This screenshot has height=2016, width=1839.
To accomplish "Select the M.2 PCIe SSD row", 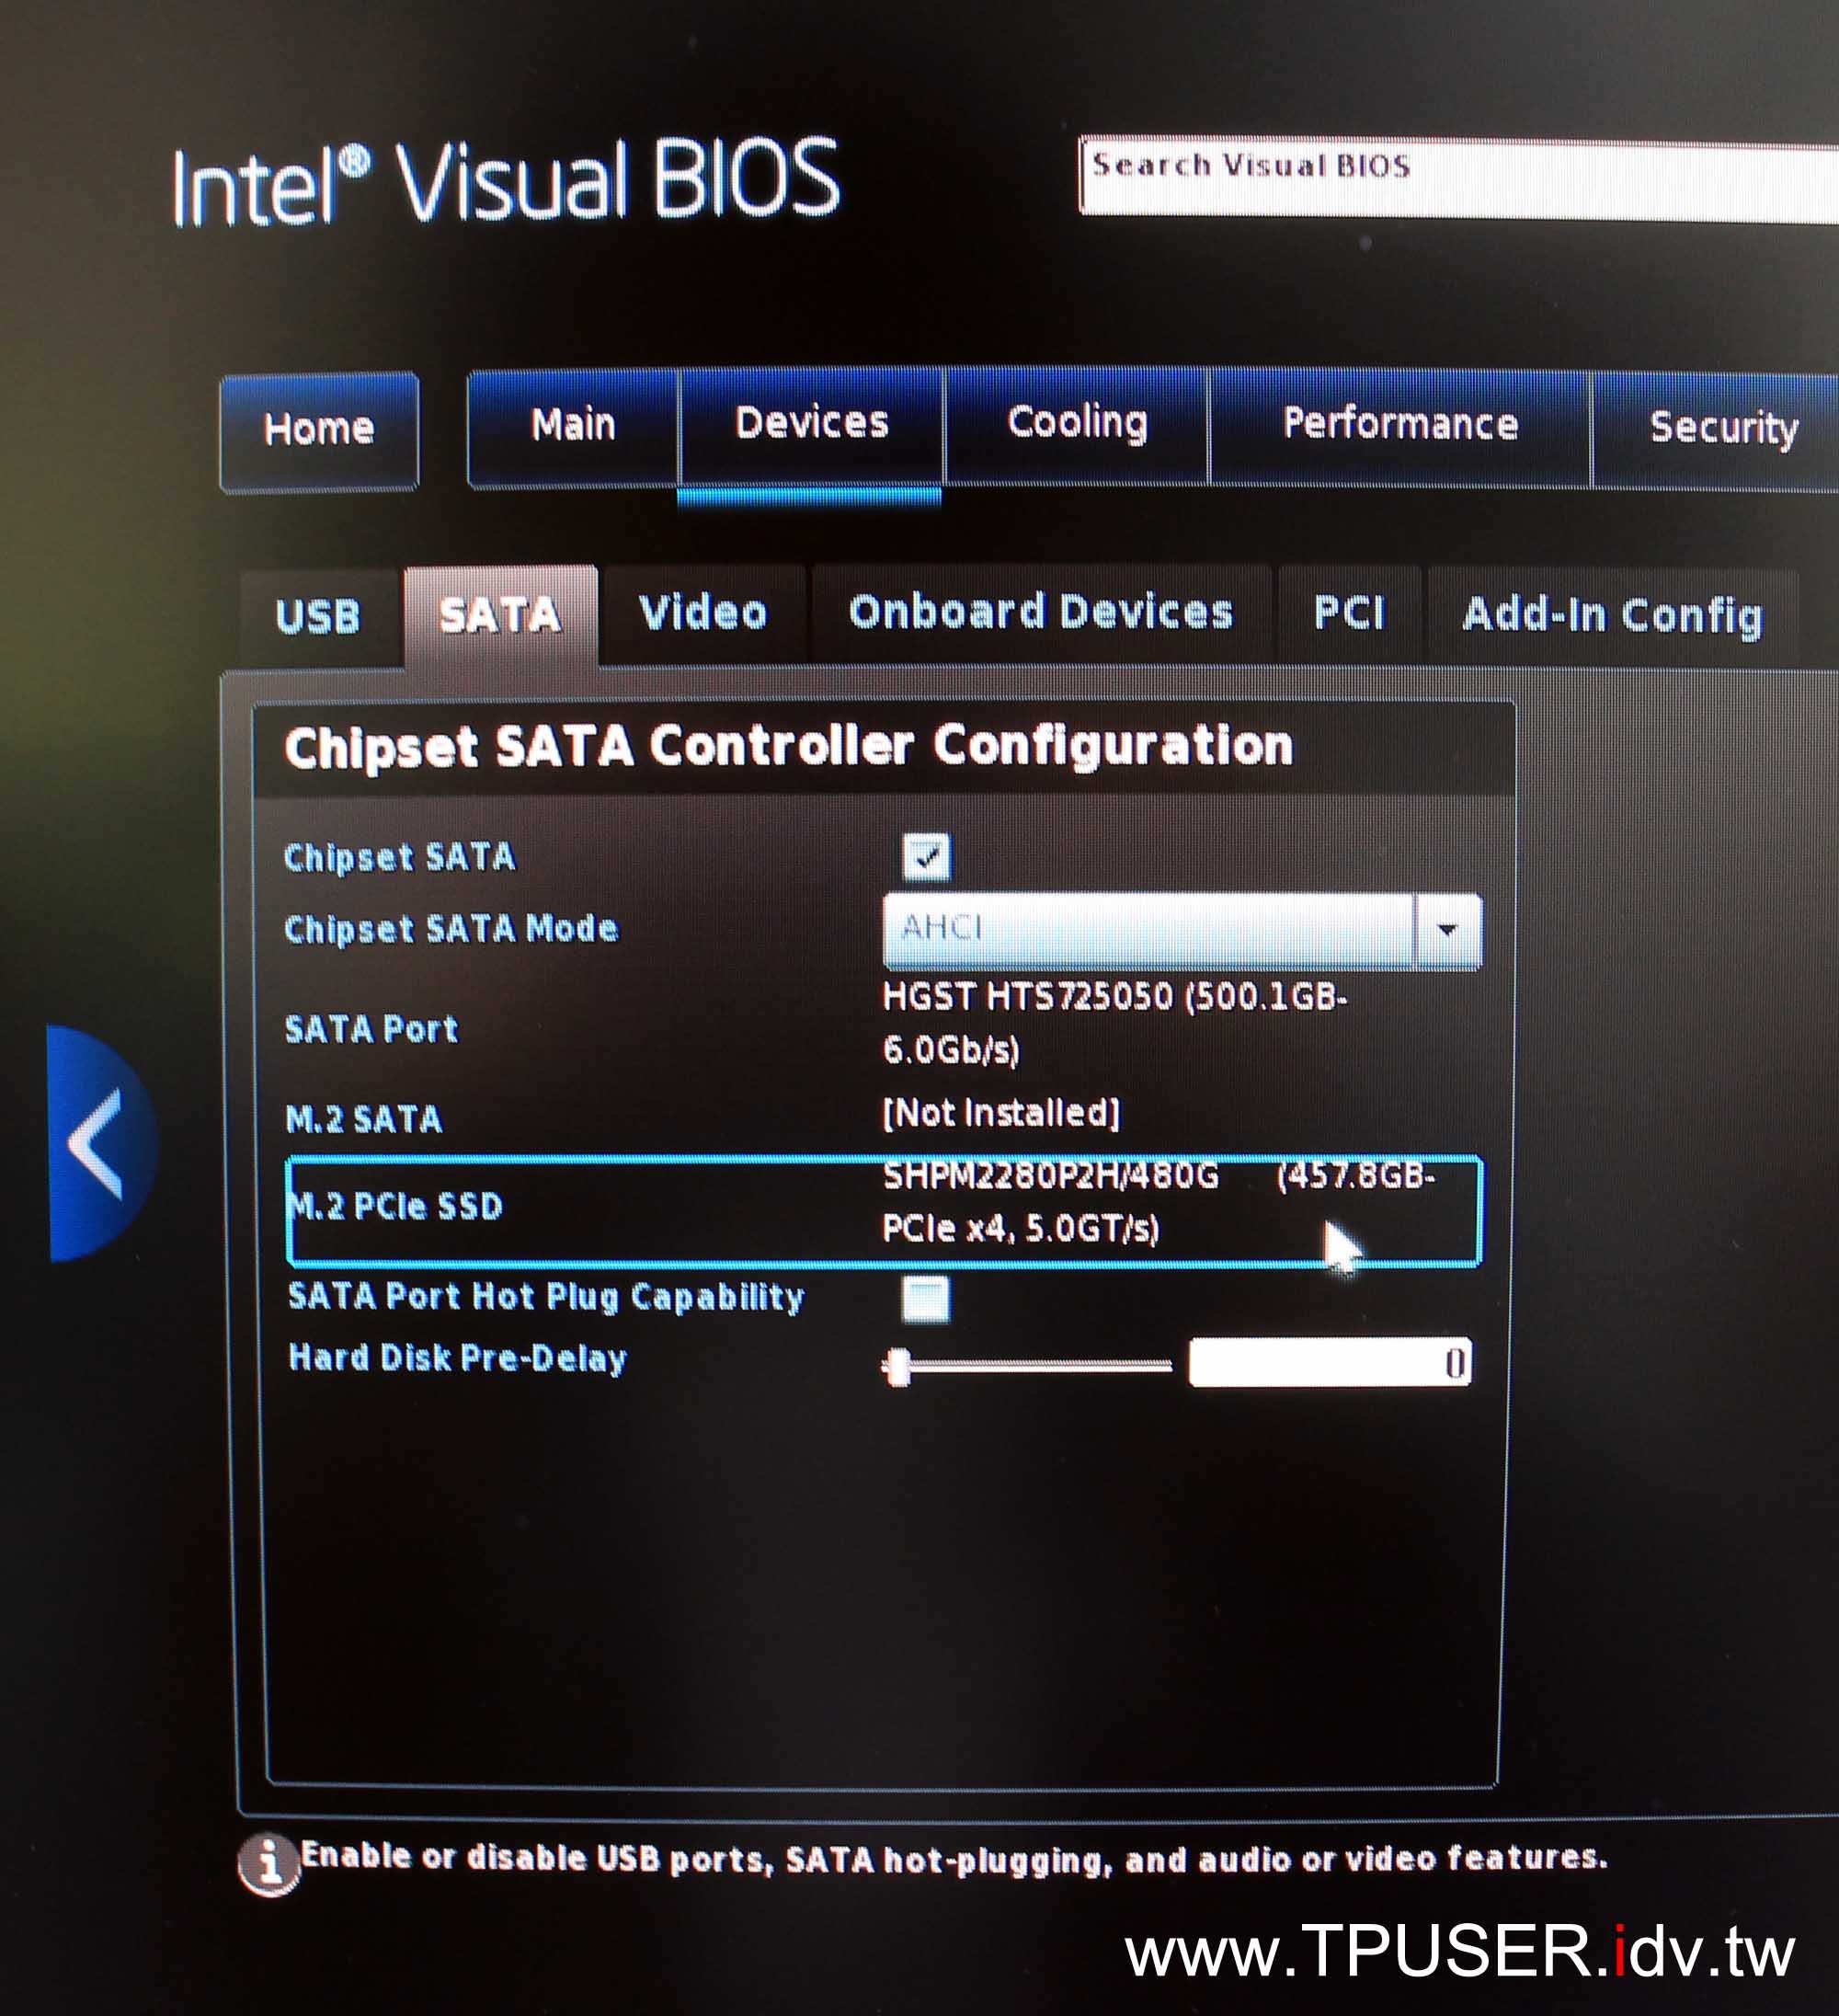I will point(883,1210).
